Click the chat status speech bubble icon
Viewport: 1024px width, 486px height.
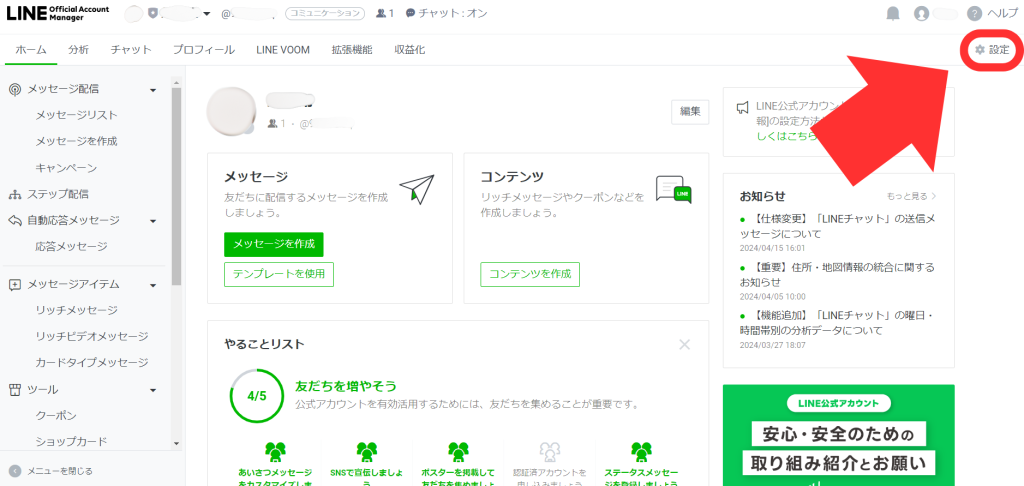pyautogui.click(x=410, y=13)
